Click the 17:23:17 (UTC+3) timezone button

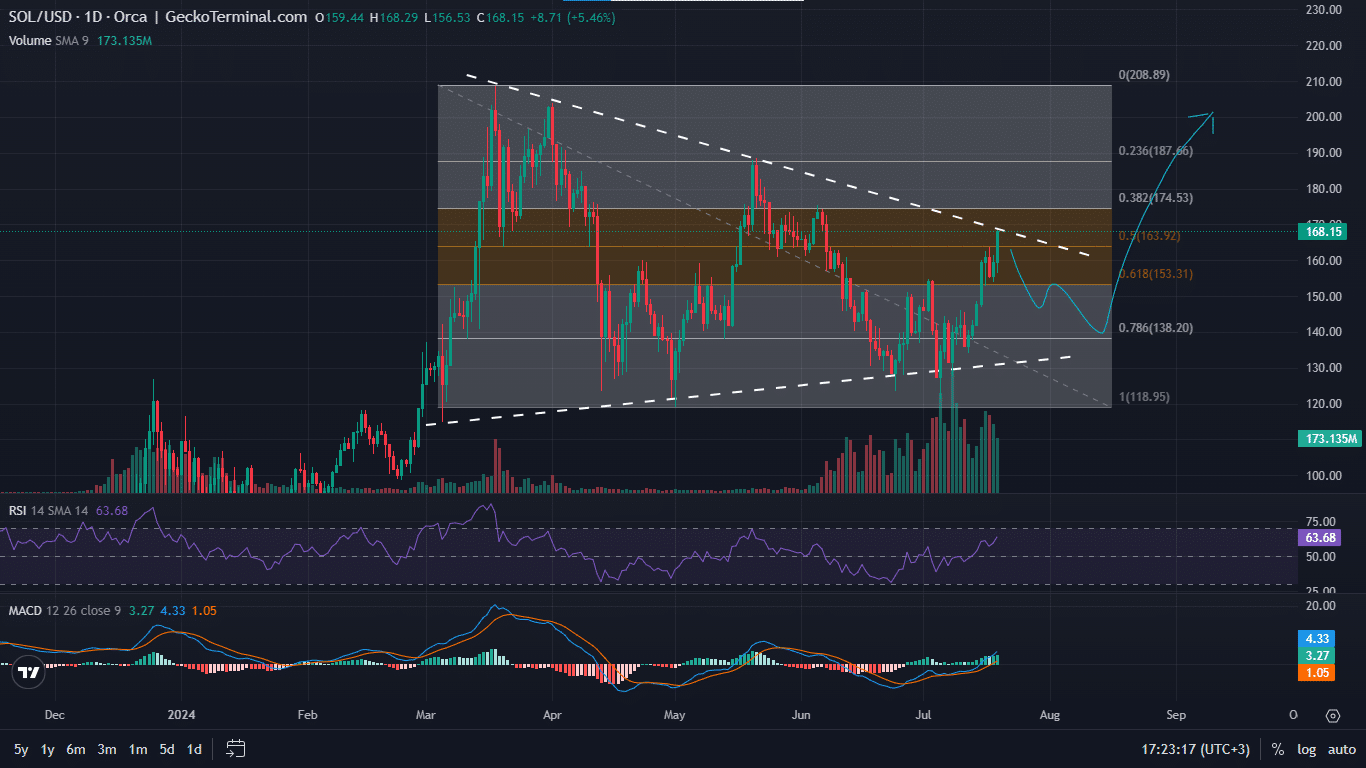pos(1198,749)
